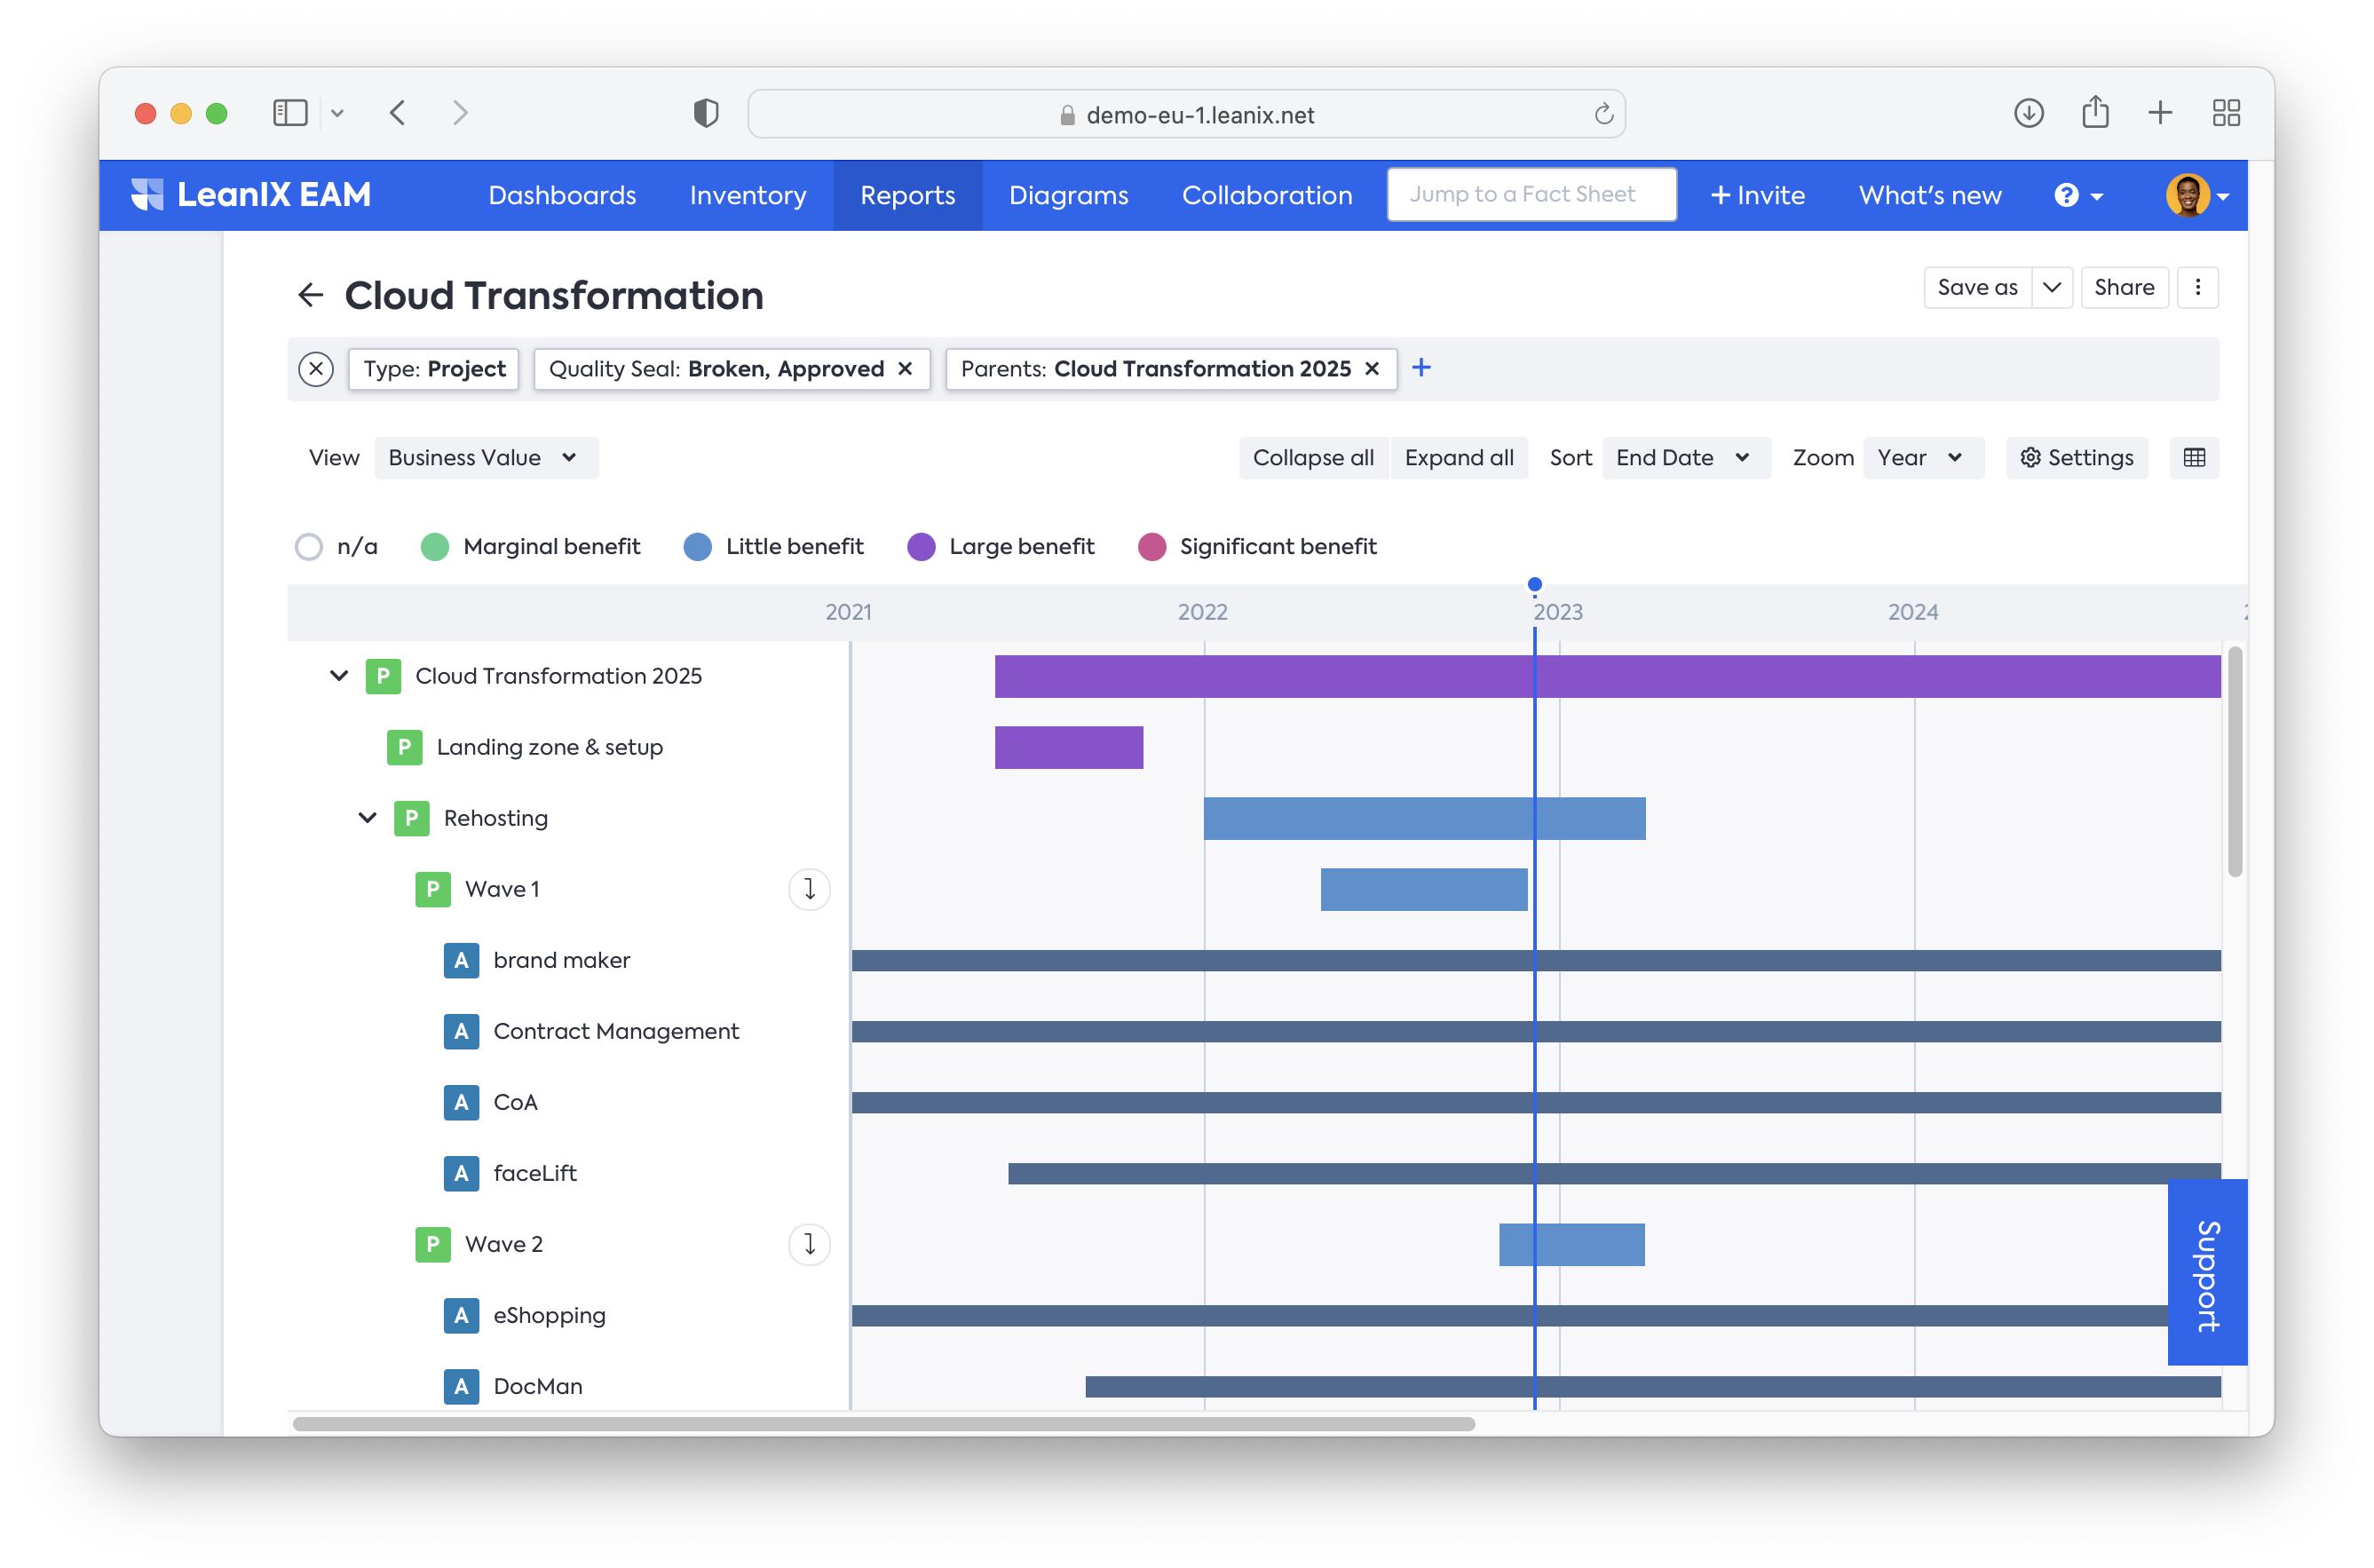Viewport: 2374px width, 1568px height.
Task: Open the Inventory tab
Action: pos(747,196)
